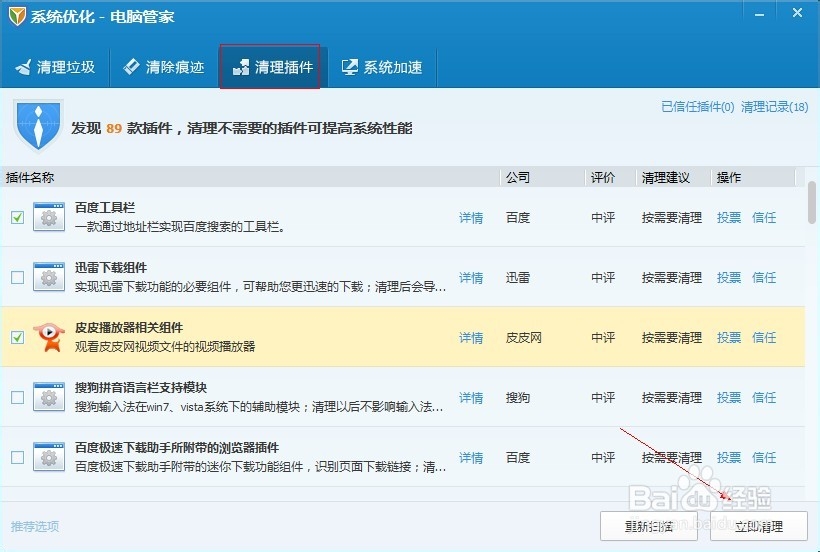The image size is (820, 552).
Task: Close the 系统优化 window
Action: click(797, 13)
